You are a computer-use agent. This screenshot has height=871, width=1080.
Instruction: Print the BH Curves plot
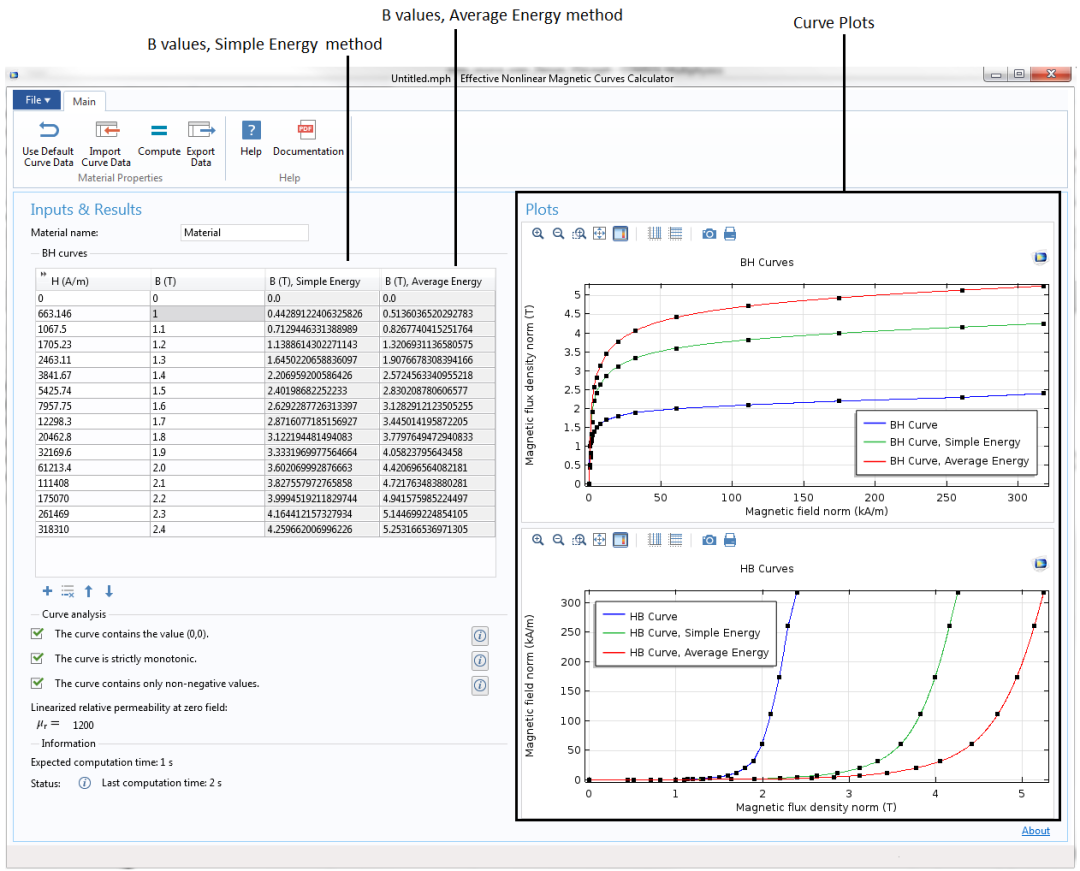(730, 234)
